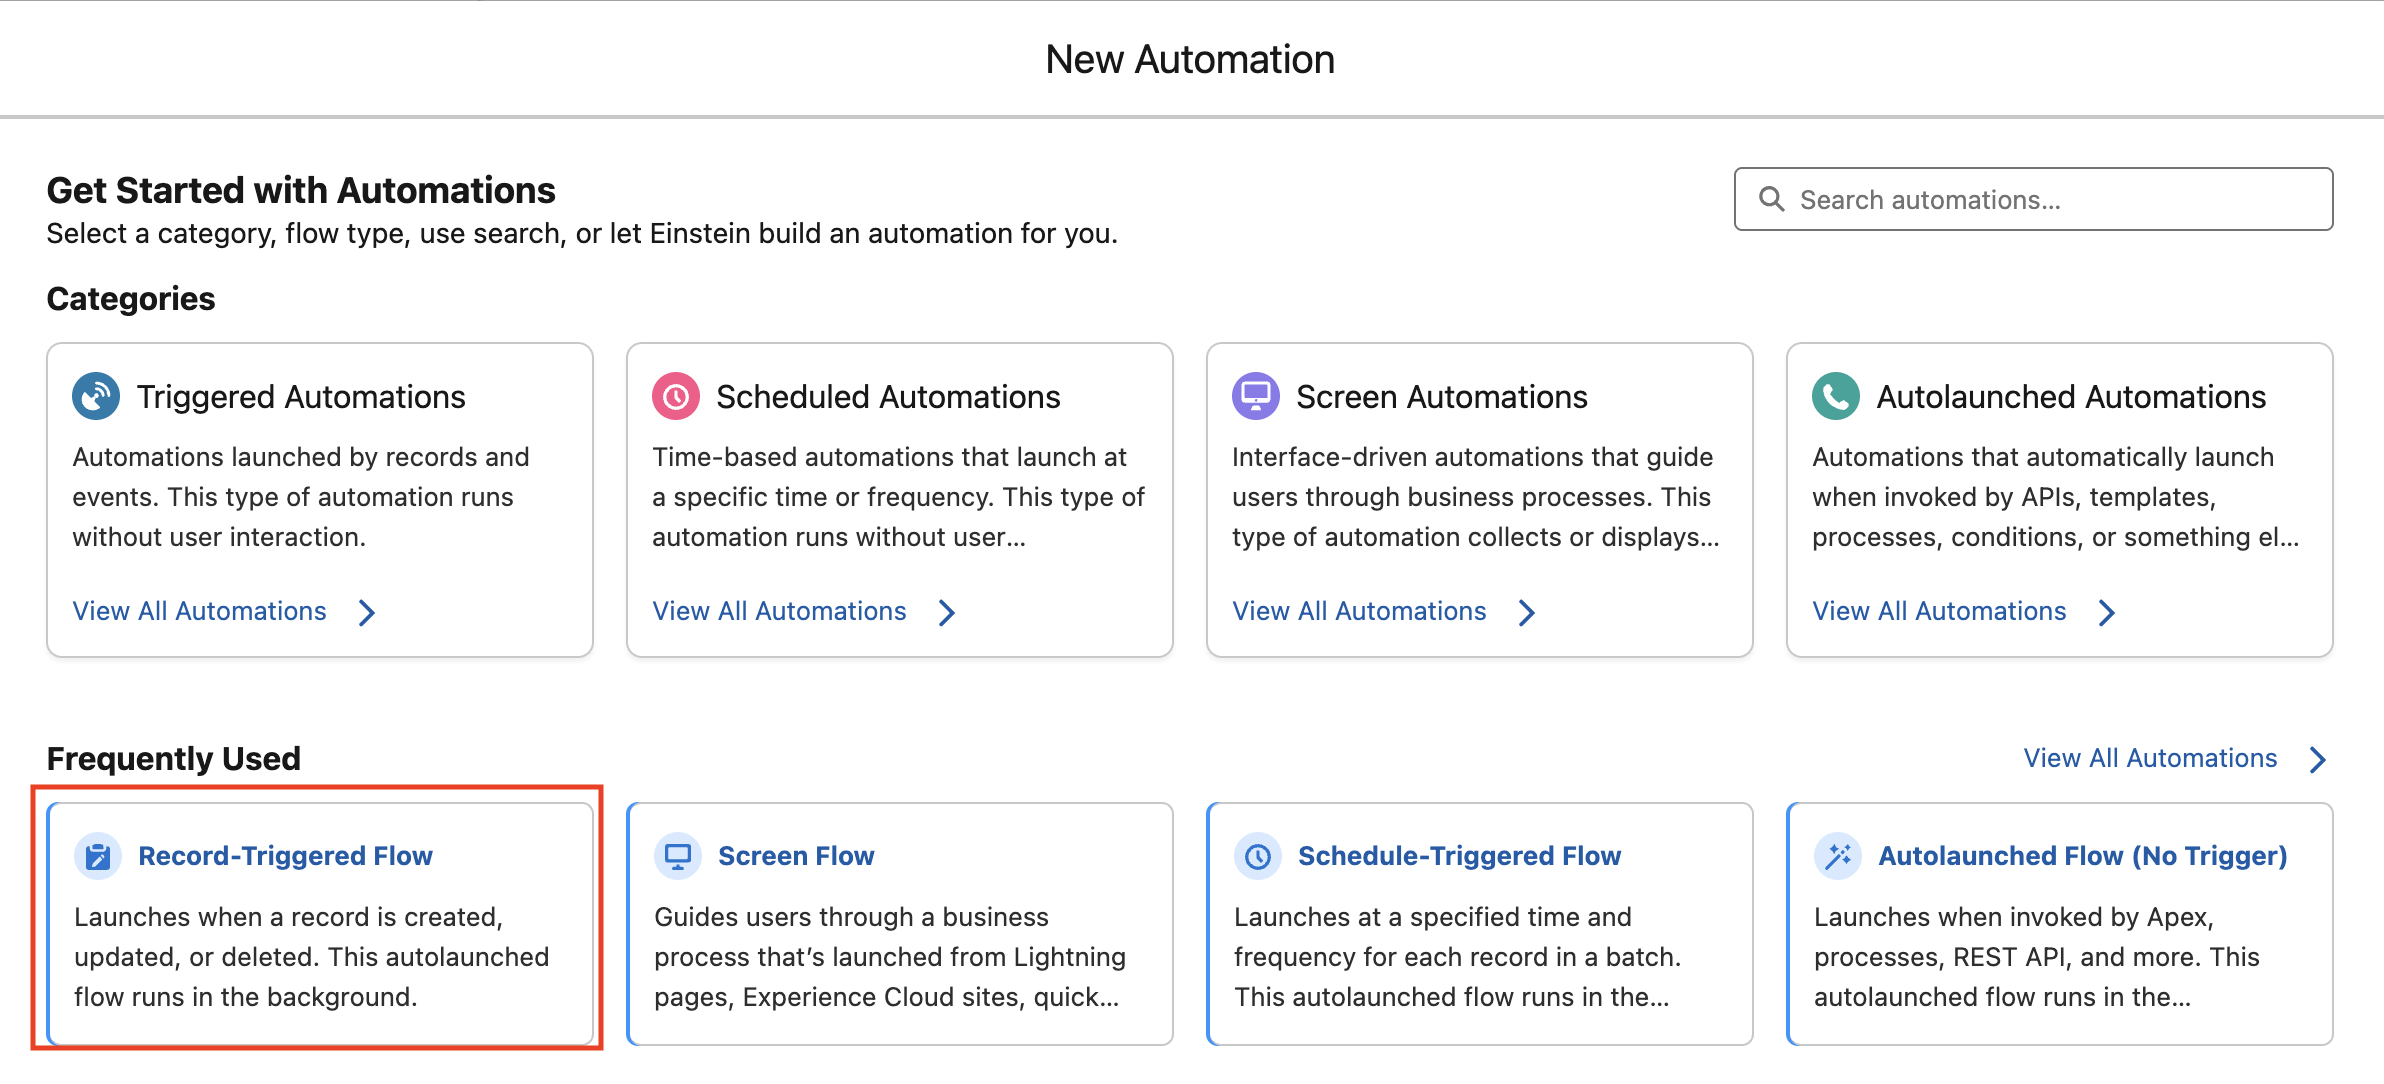
Task: Expand chevron under Scheduled Automations card
Action: point(947,612)
